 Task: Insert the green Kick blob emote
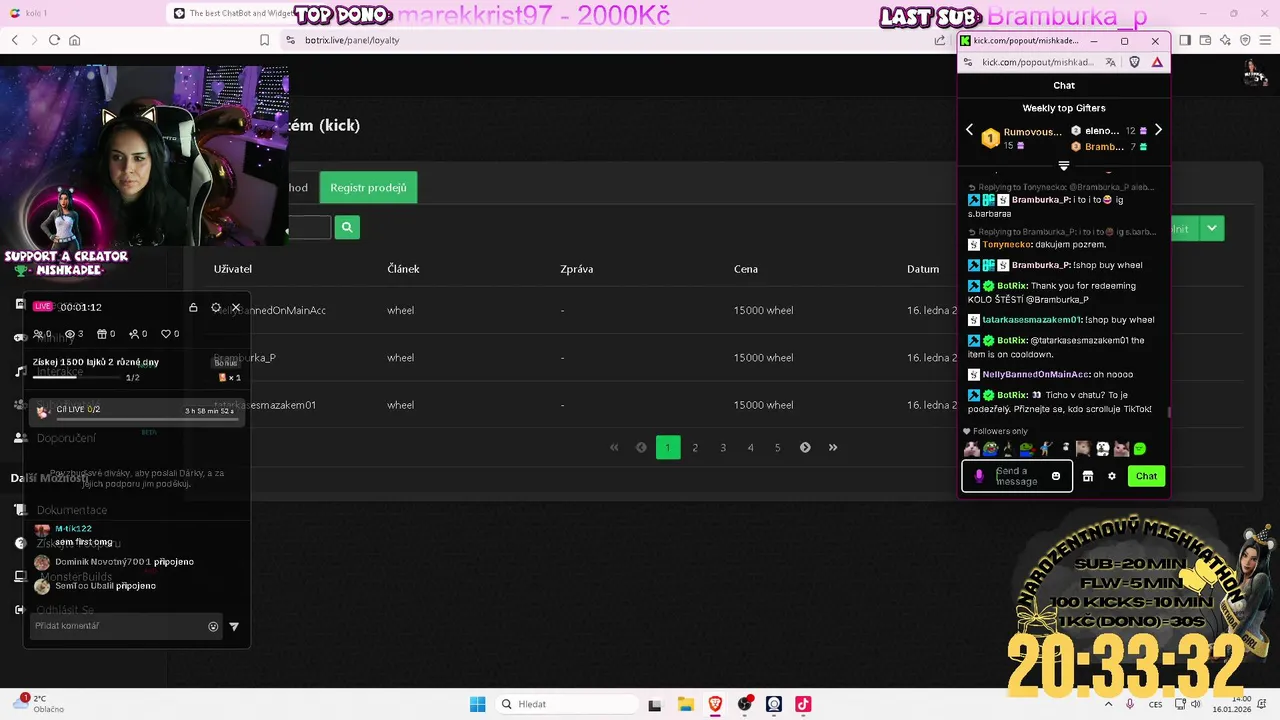click(x=1140, y=449)
